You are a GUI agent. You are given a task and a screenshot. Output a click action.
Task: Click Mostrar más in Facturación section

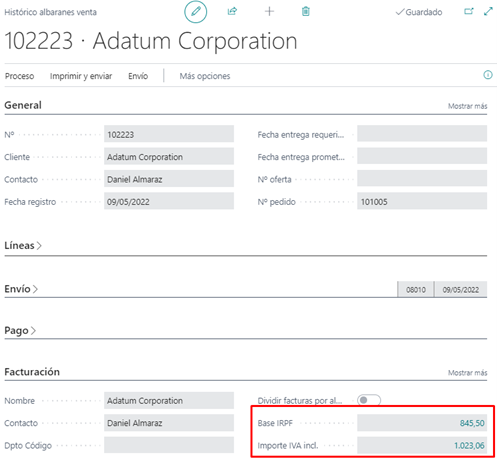pos(467,373)
